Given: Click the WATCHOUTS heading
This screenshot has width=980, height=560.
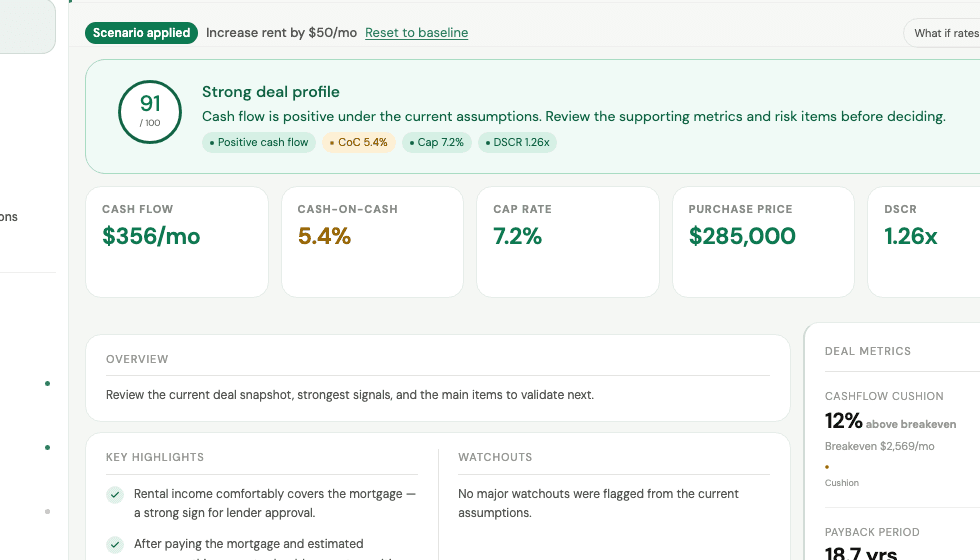Looking at the screenshot, I should click(x=495, y=458).
